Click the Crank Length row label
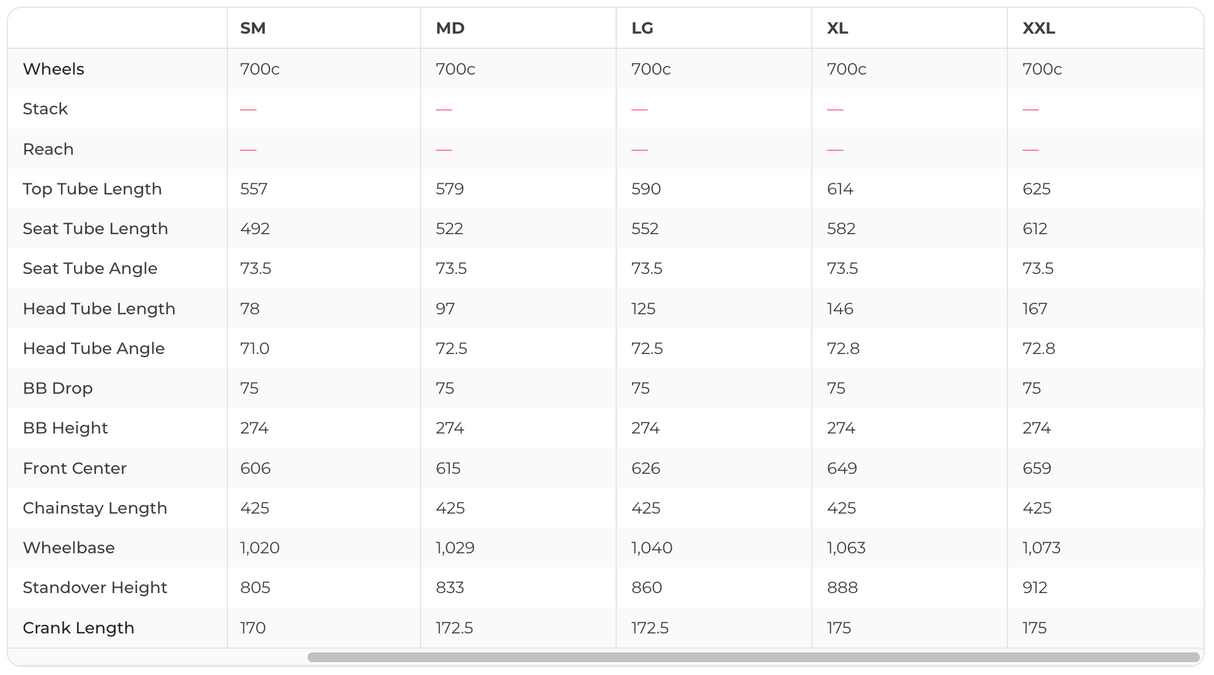1214x675 pixels. click(x=79, y=628)
